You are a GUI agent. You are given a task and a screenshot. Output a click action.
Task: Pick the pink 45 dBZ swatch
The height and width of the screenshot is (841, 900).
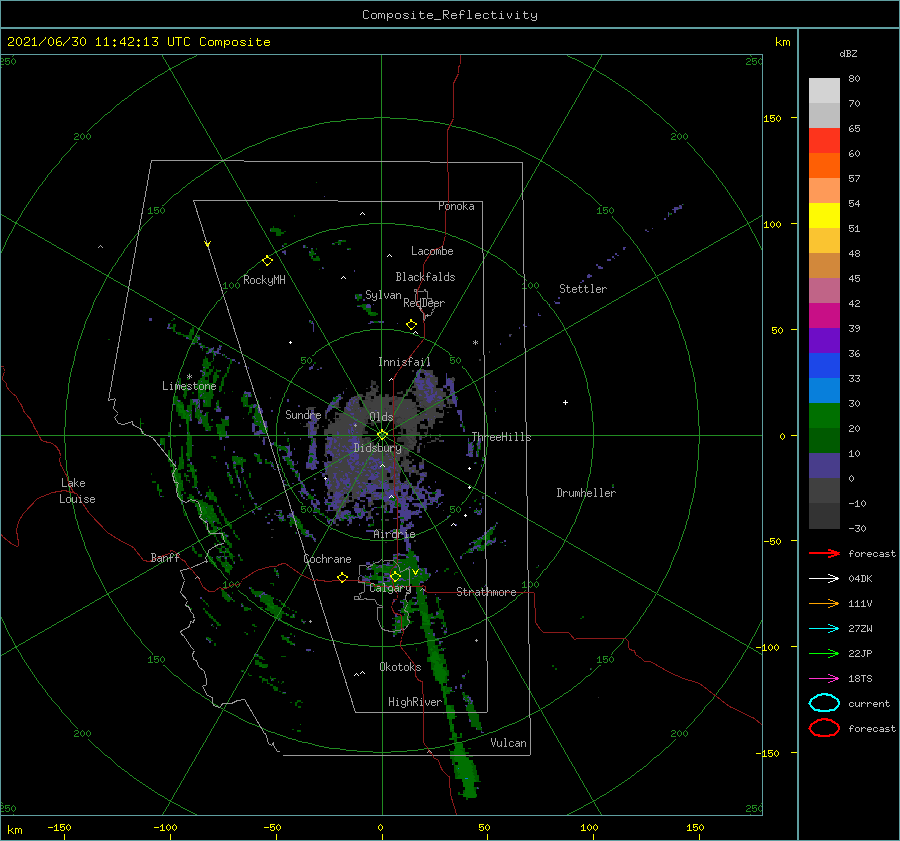(x=824, y=290)
